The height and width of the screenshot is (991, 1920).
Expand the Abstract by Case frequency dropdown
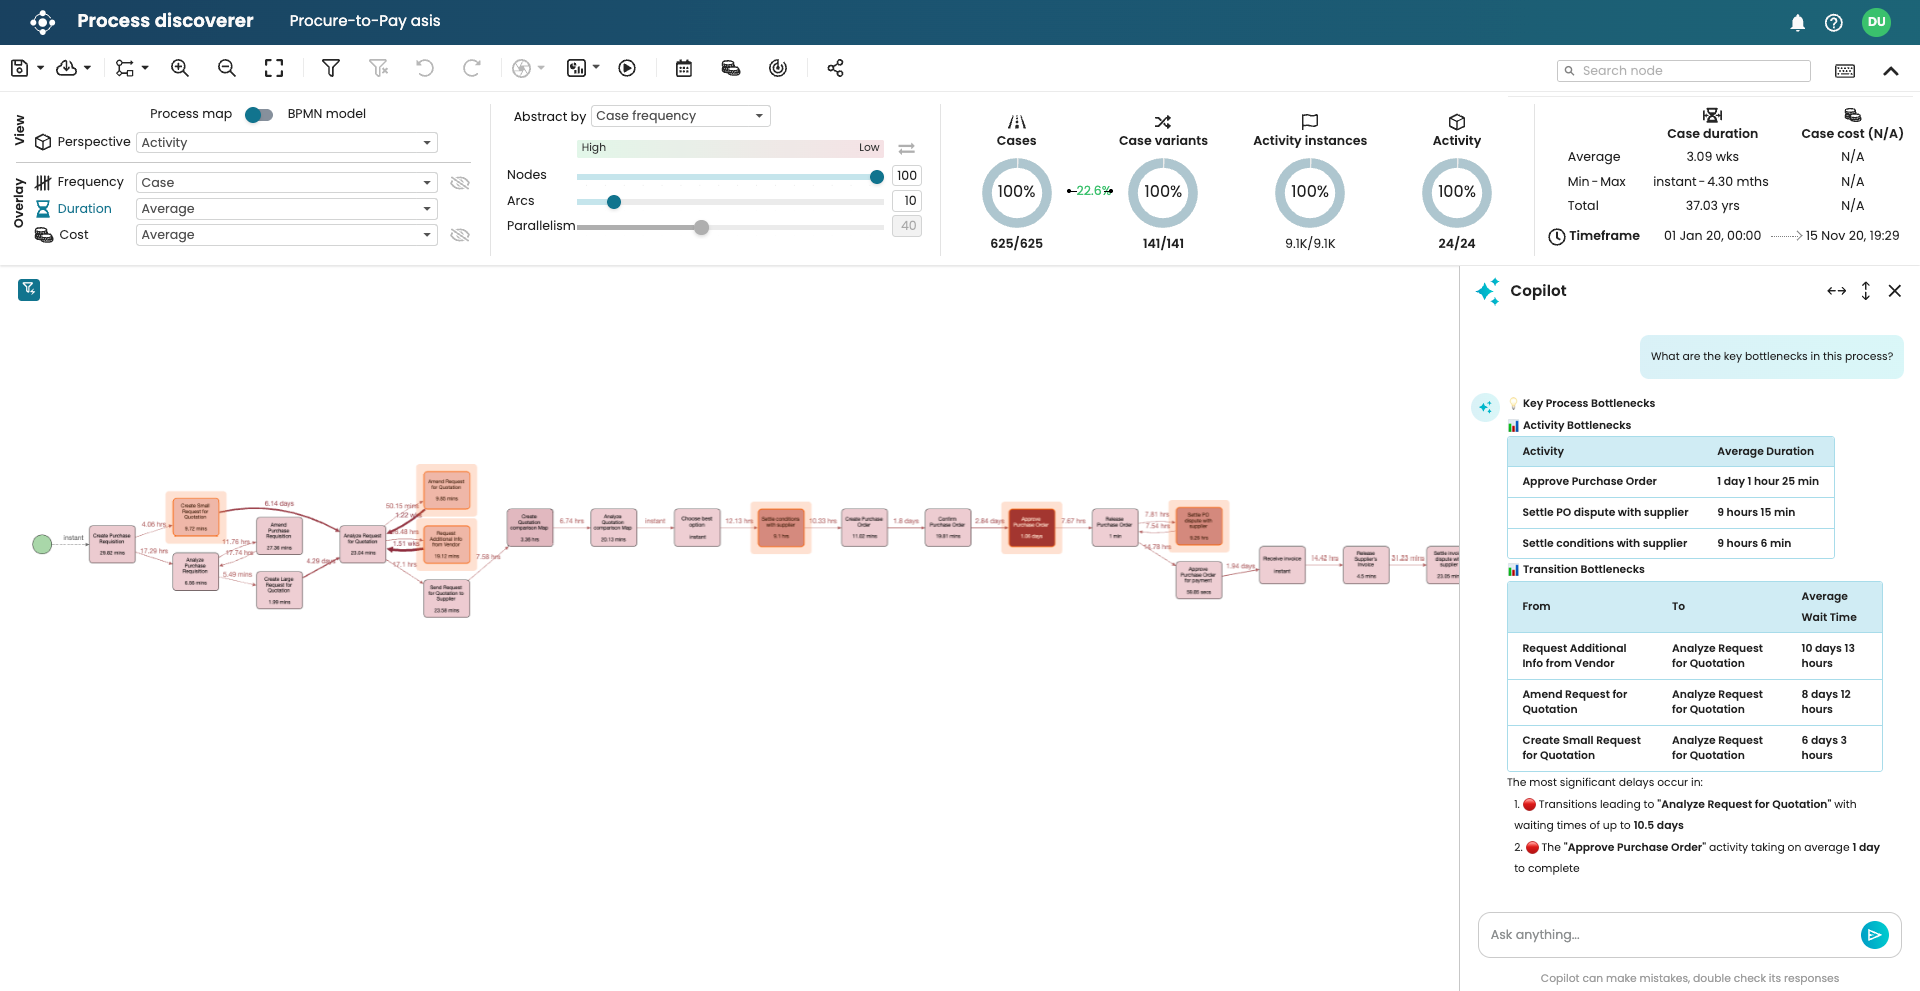pos(680,116)
